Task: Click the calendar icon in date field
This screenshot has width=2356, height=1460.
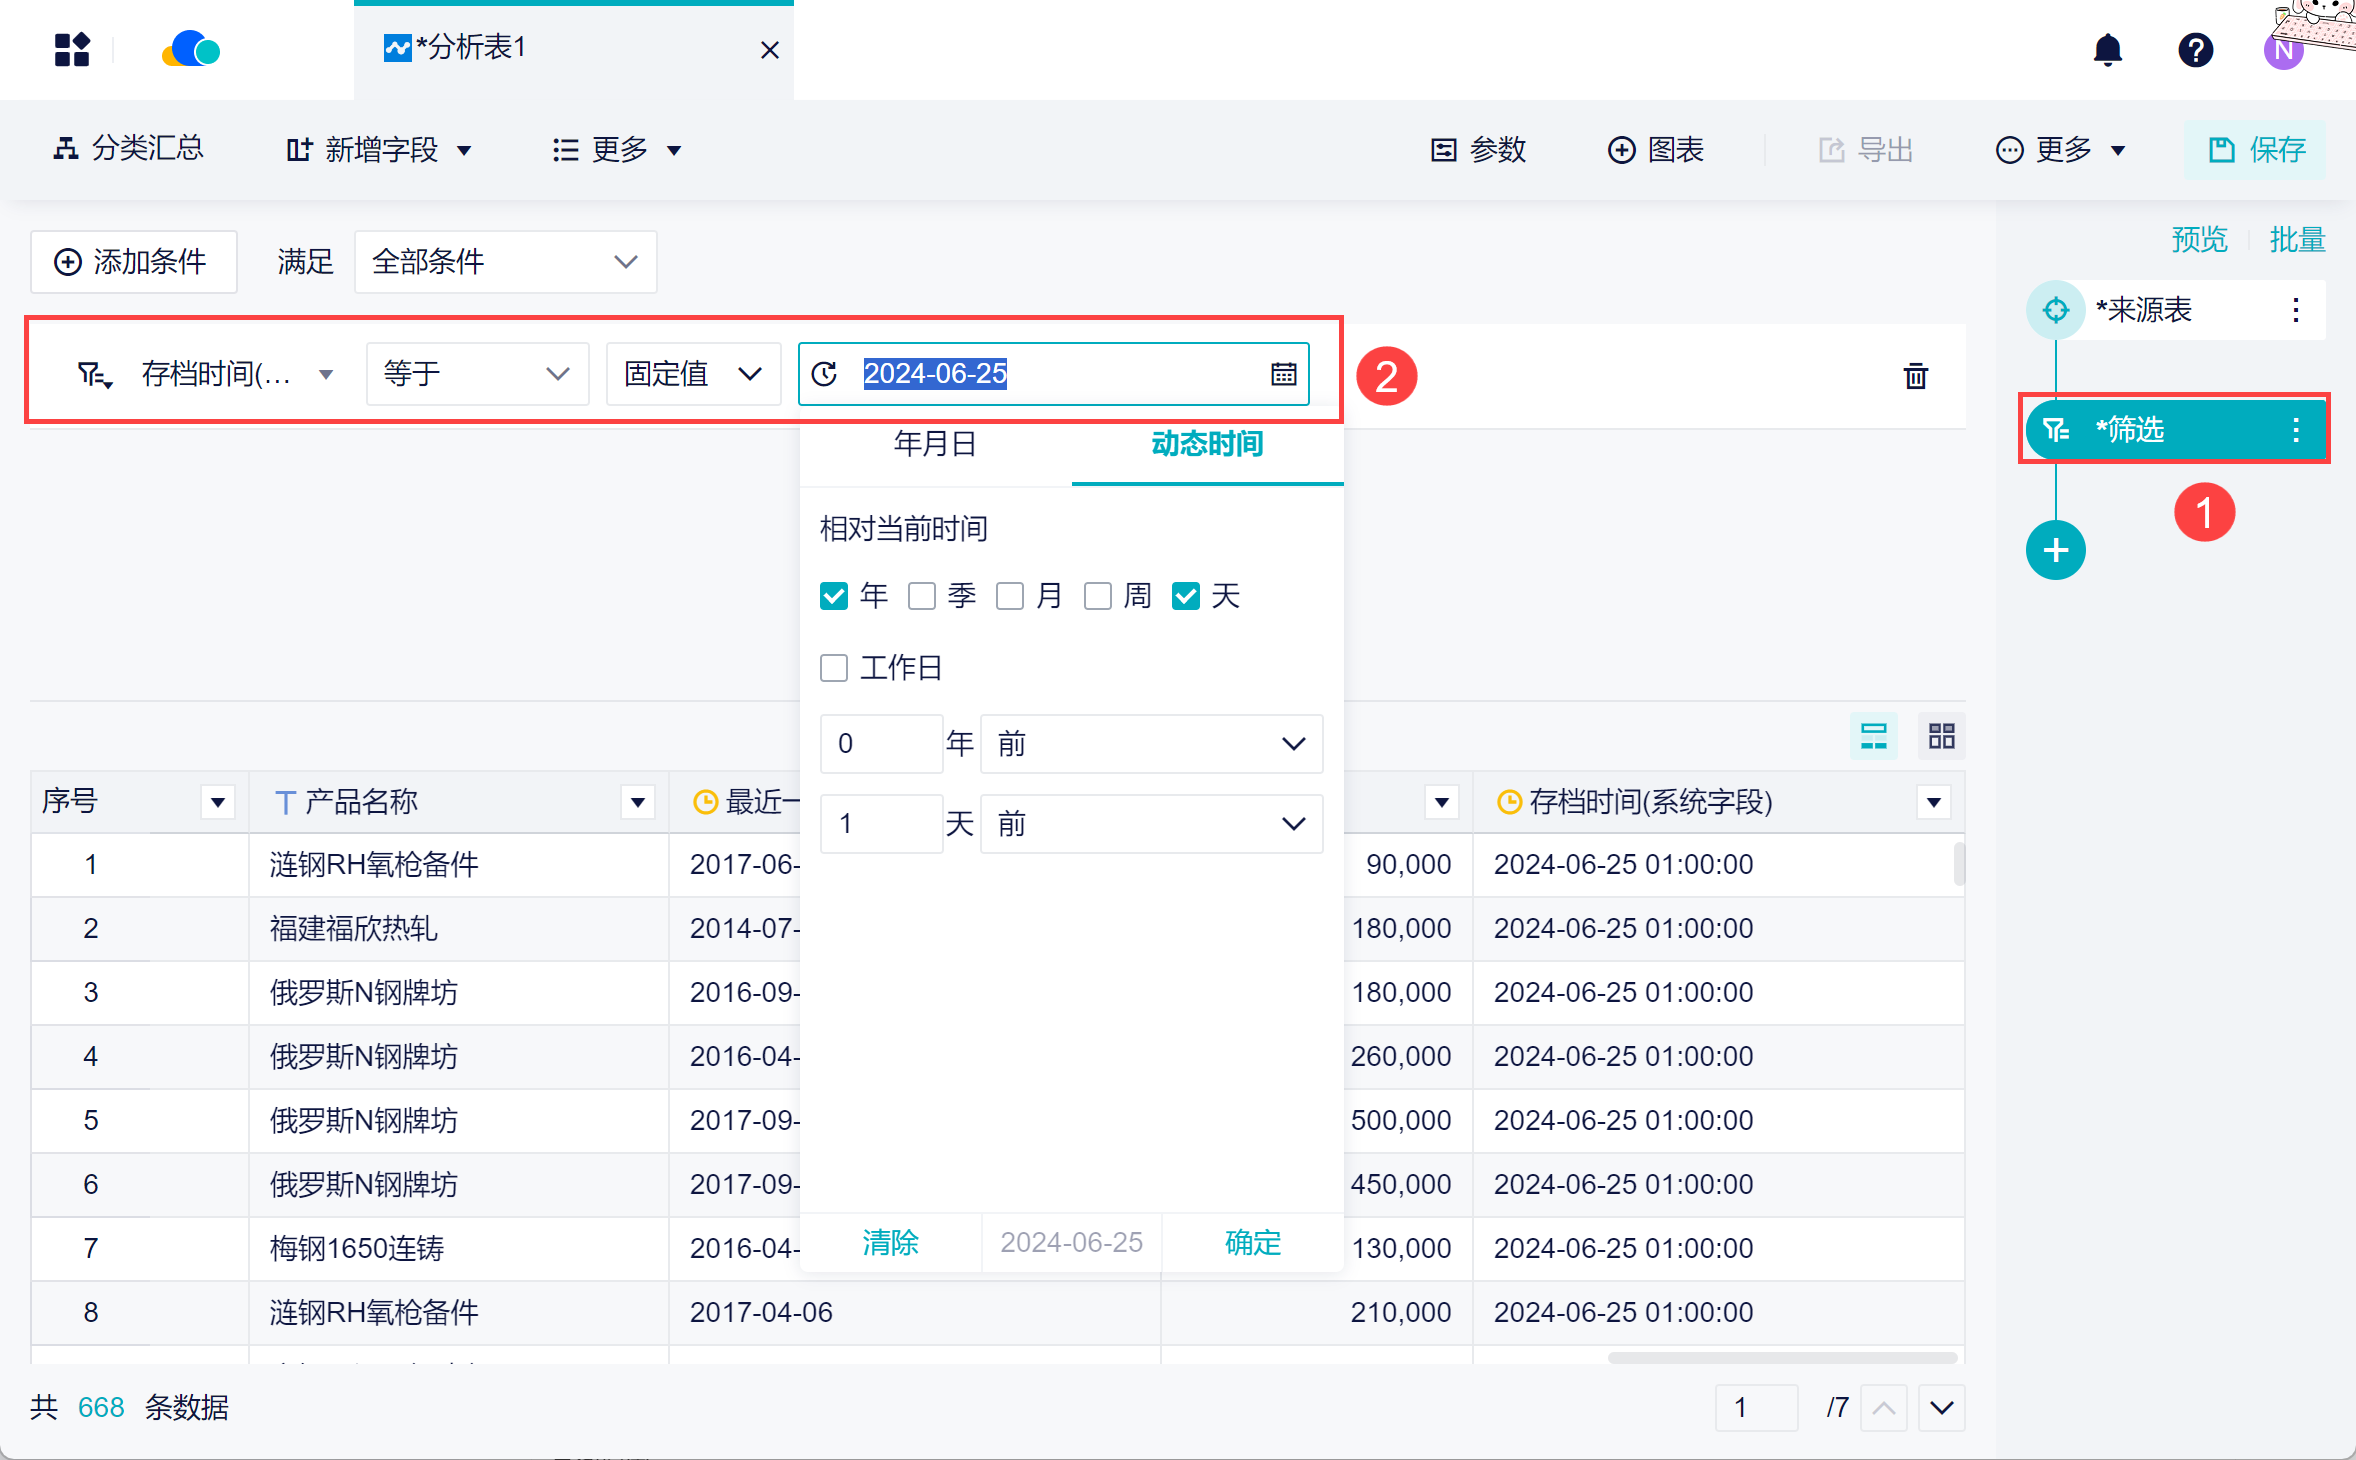Action: tap(1283, 374)
